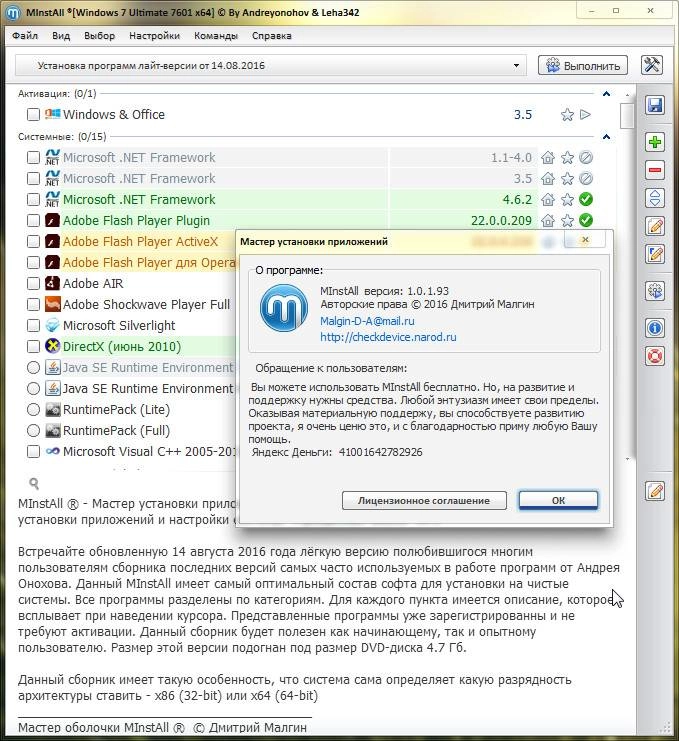Open the Выбор menu
Viewport: 679px width, 741px height.
(99, 36)
